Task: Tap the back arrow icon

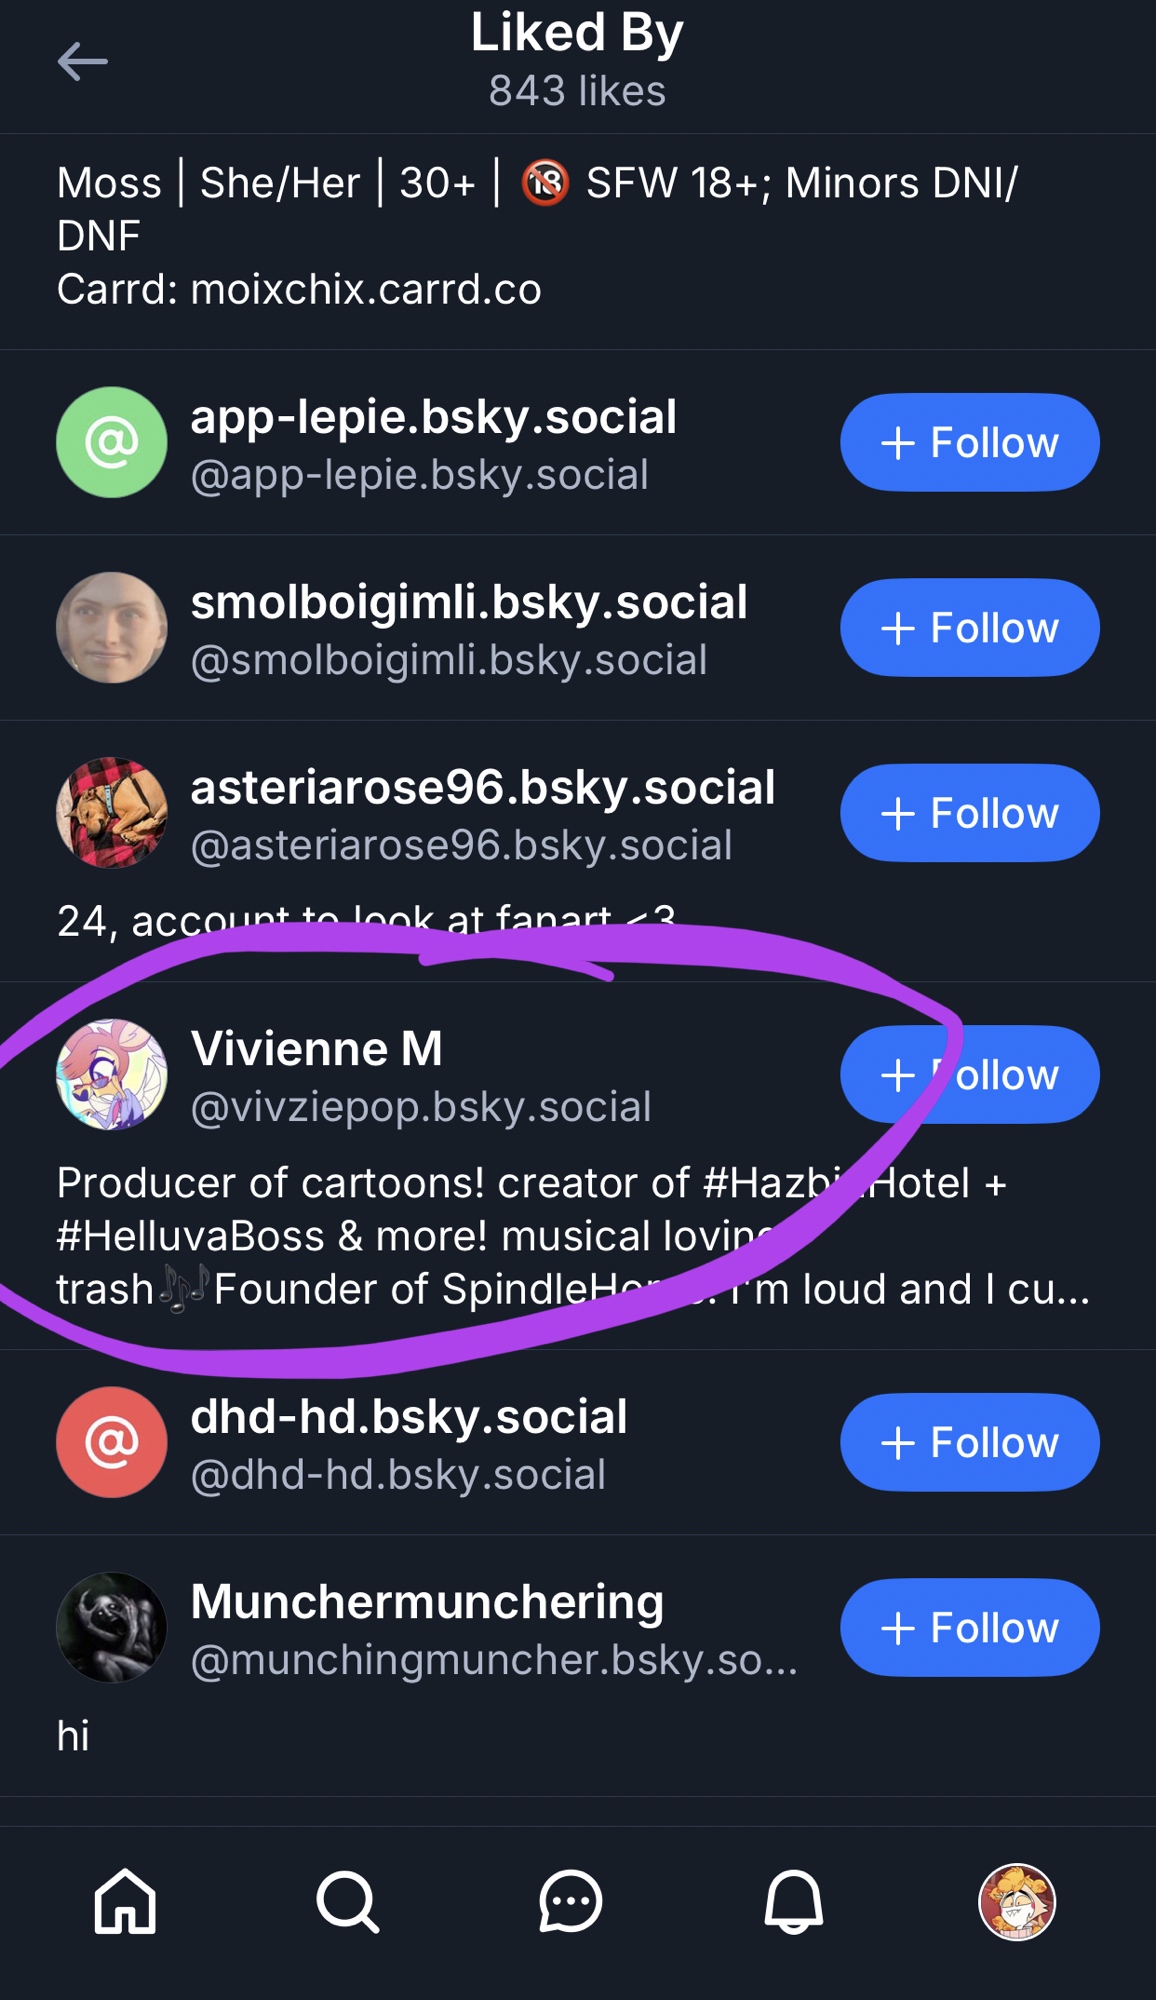Action: click(82, 62)
